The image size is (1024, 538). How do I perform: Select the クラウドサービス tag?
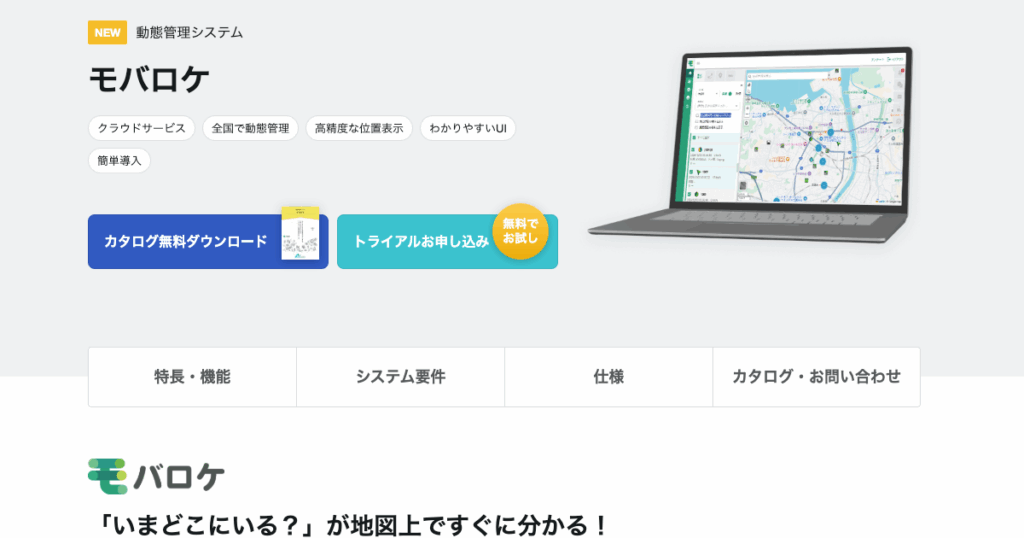click(x=141, y=128)
